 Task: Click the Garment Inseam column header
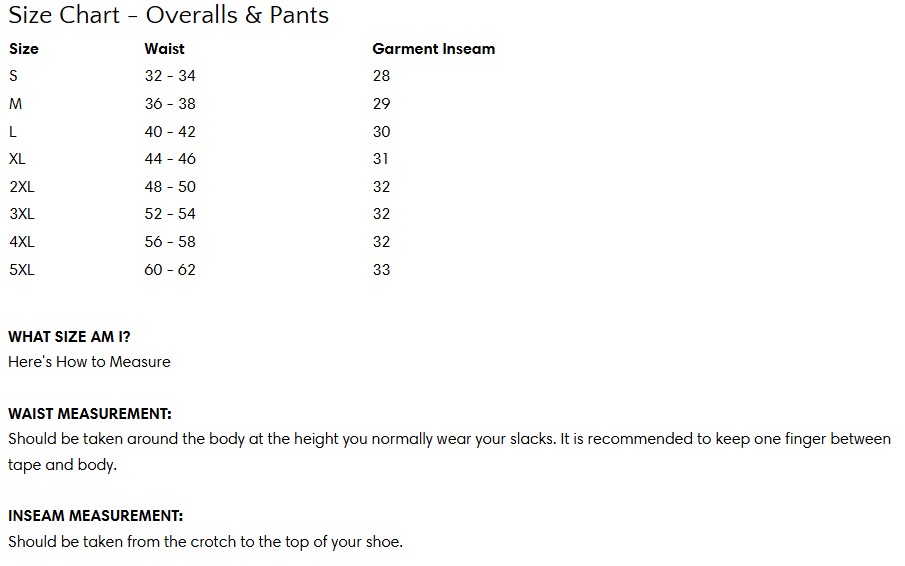tap(433, 49)
